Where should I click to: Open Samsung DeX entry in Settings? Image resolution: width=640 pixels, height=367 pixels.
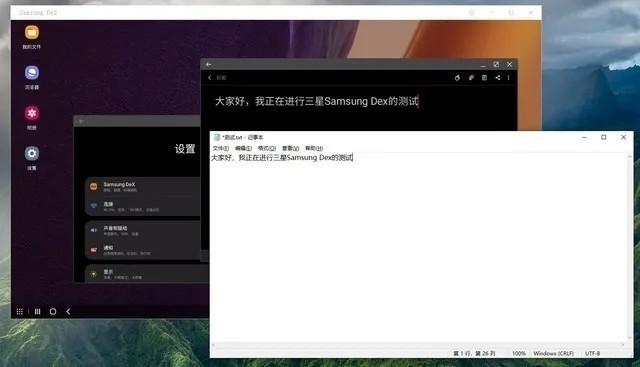click(142, 187)
